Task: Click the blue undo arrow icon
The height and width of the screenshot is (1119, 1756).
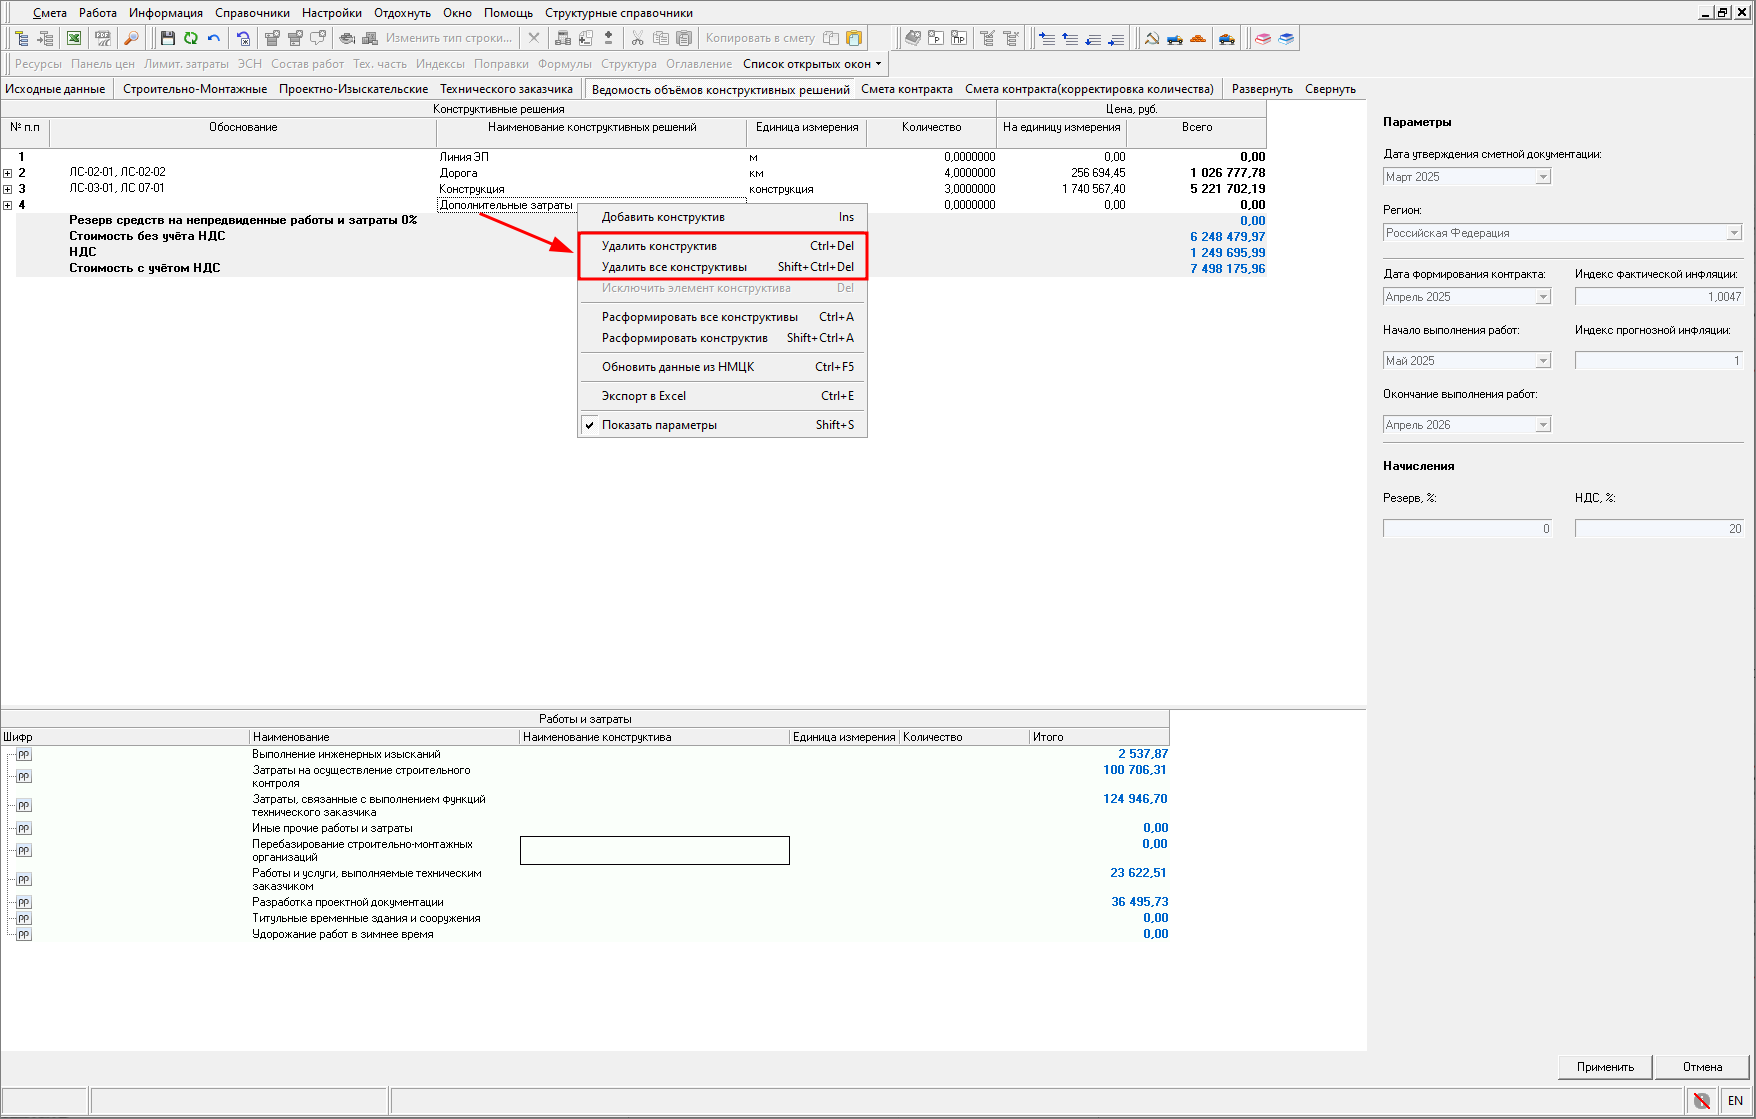Action: pyautogui.click(x=214, y=38)
